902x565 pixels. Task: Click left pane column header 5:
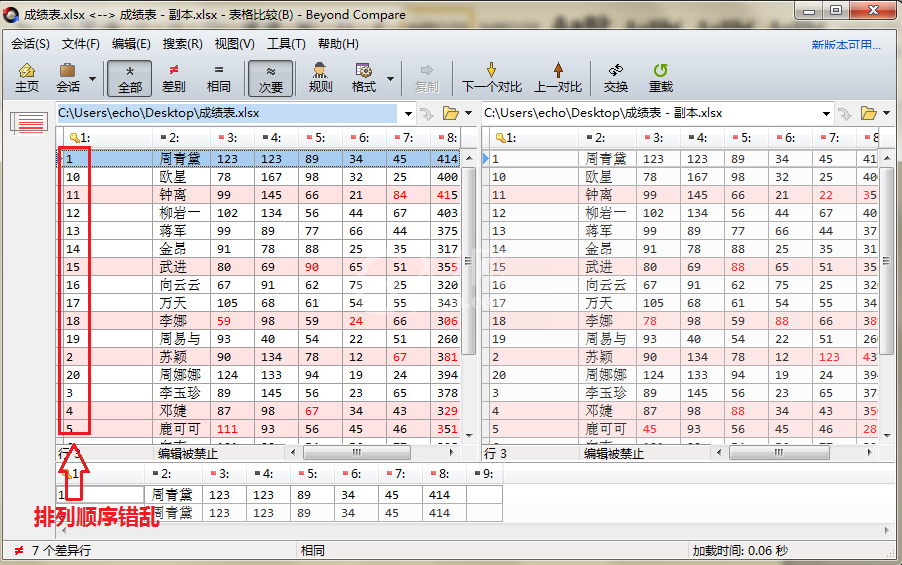click(320, 138)
